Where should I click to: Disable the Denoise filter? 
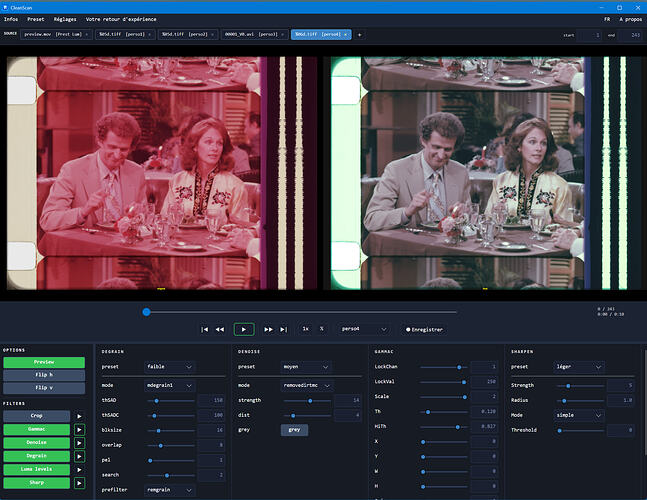click(36, 441)
